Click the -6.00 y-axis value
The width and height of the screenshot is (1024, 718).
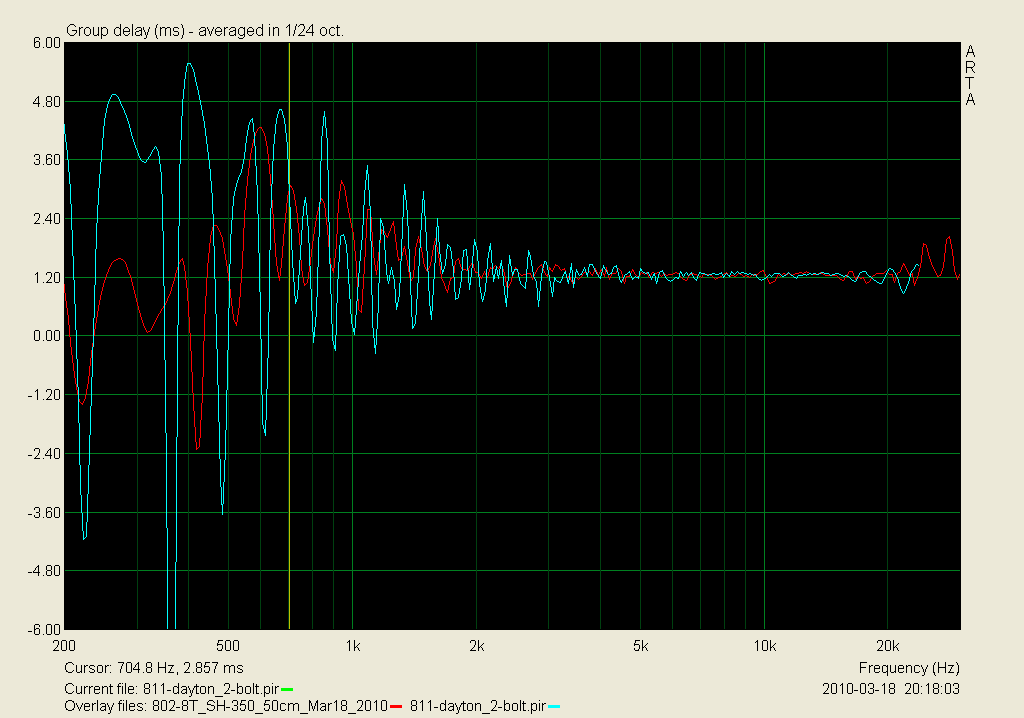[44, 630]
